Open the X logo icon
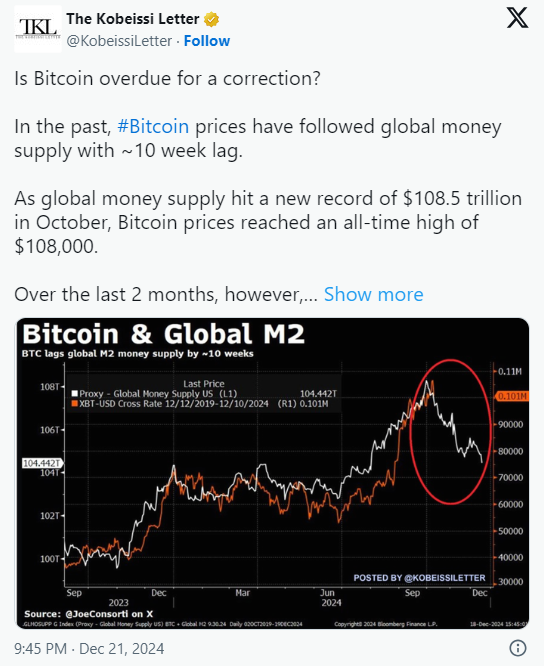This screenshot has height=666, width=544. point(517,18)
